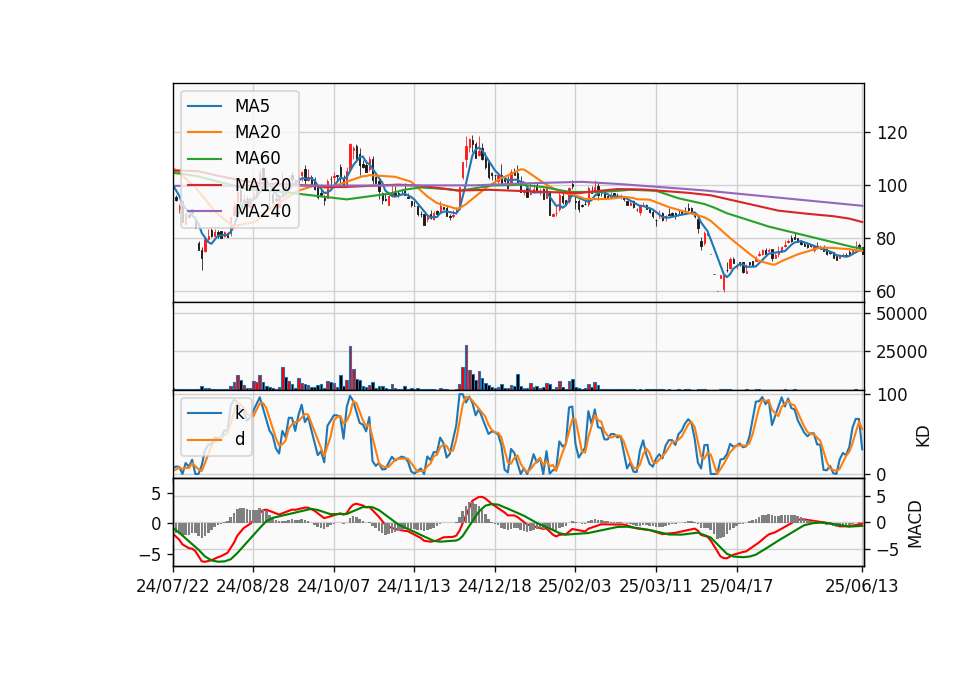Click the blue k legend line sample

[x=204, y=413]
